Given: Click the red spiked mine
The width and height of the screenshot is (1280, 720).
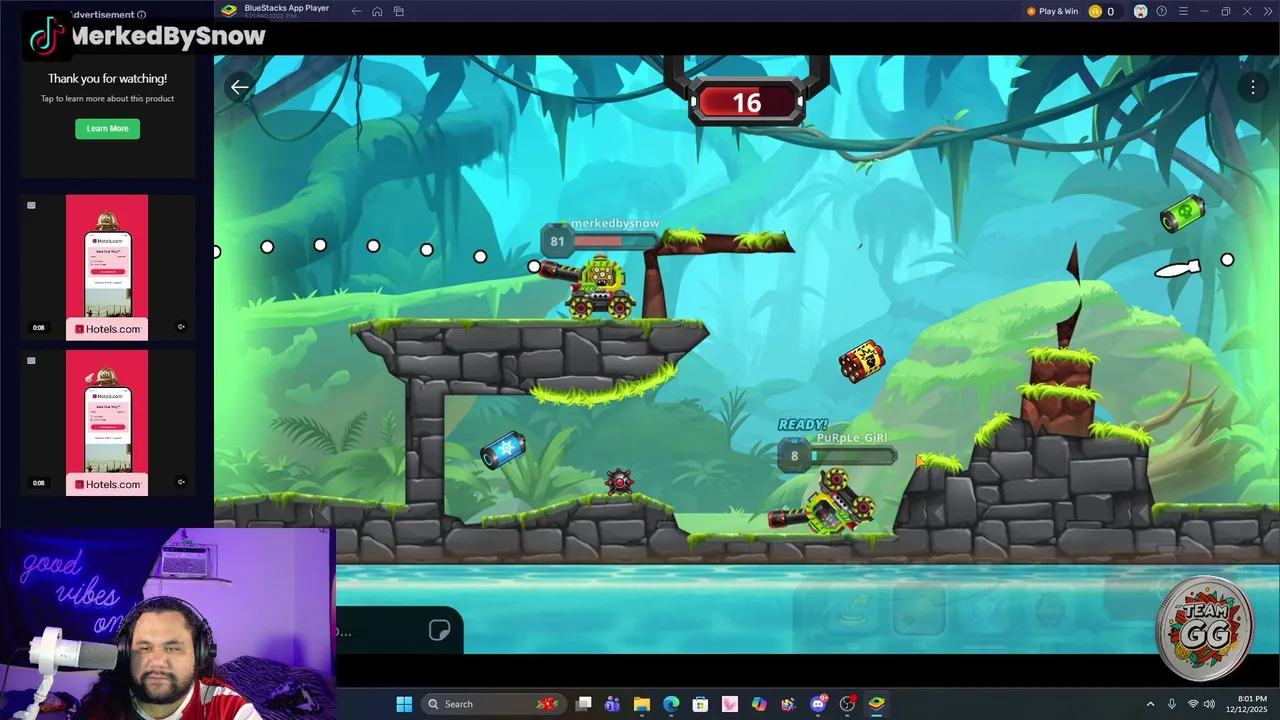Looking at the screenshot, I should (x=620, y=483).
